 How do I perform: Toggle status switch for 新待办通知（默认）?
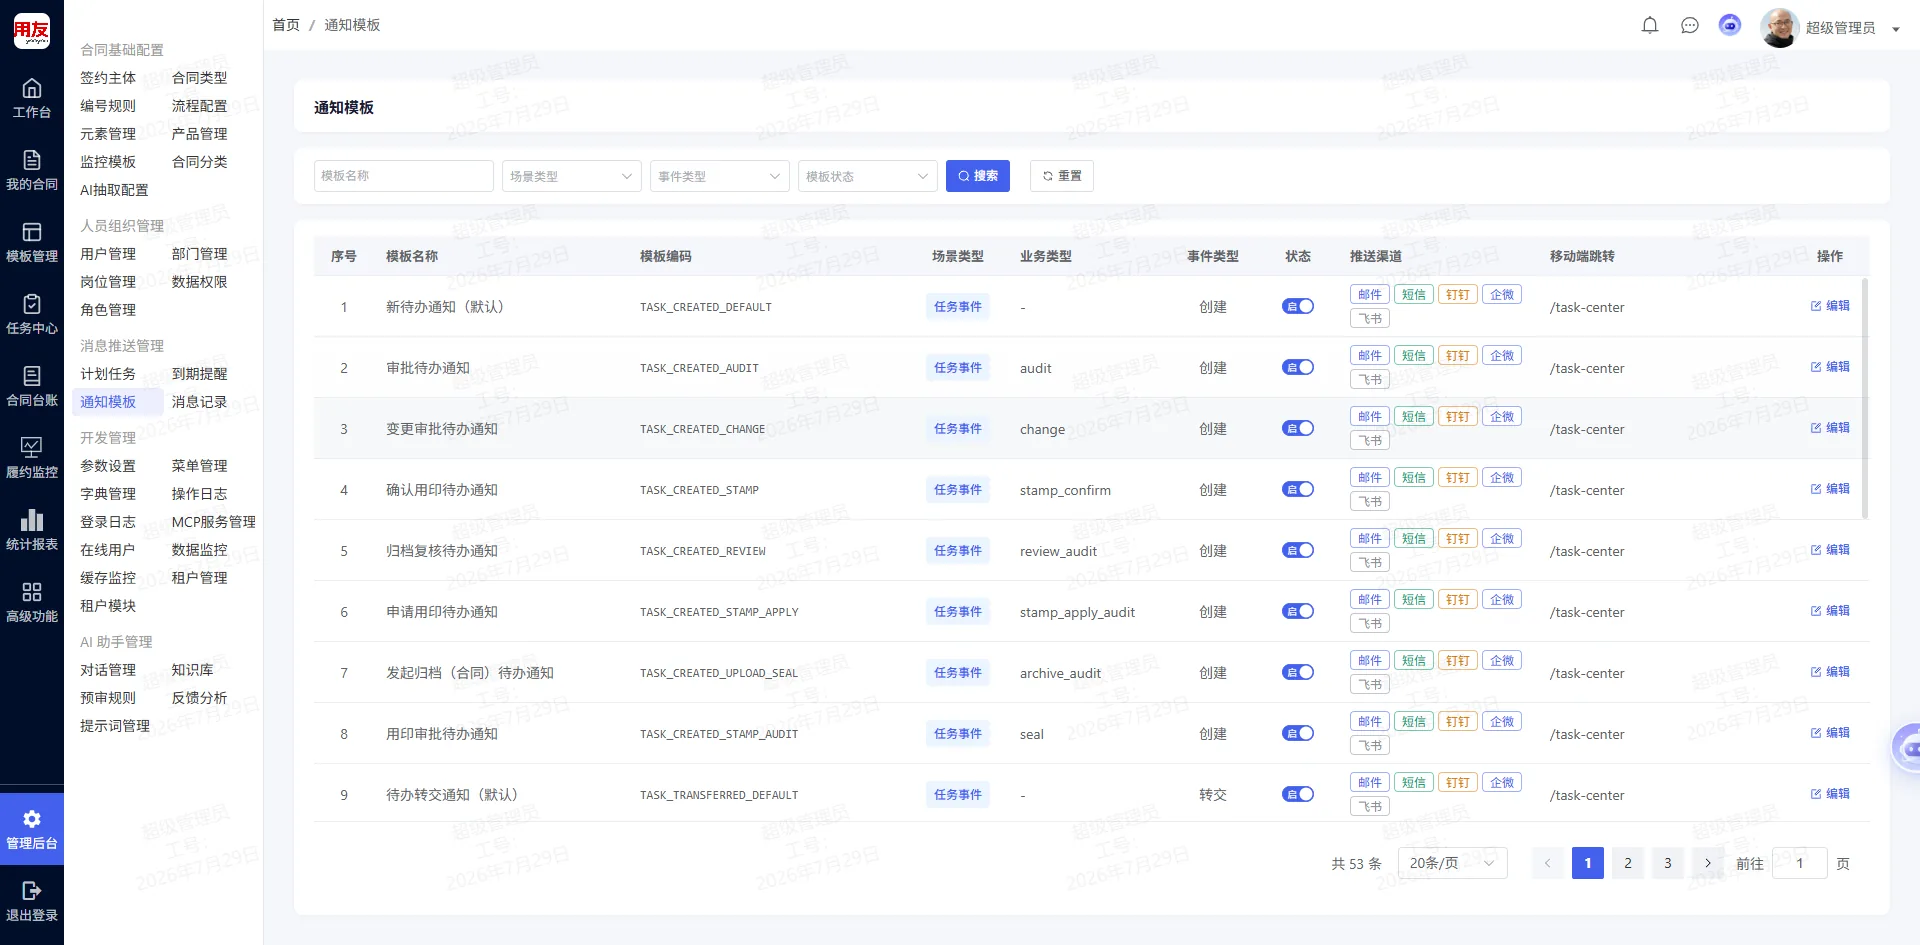pos(1298,307)
